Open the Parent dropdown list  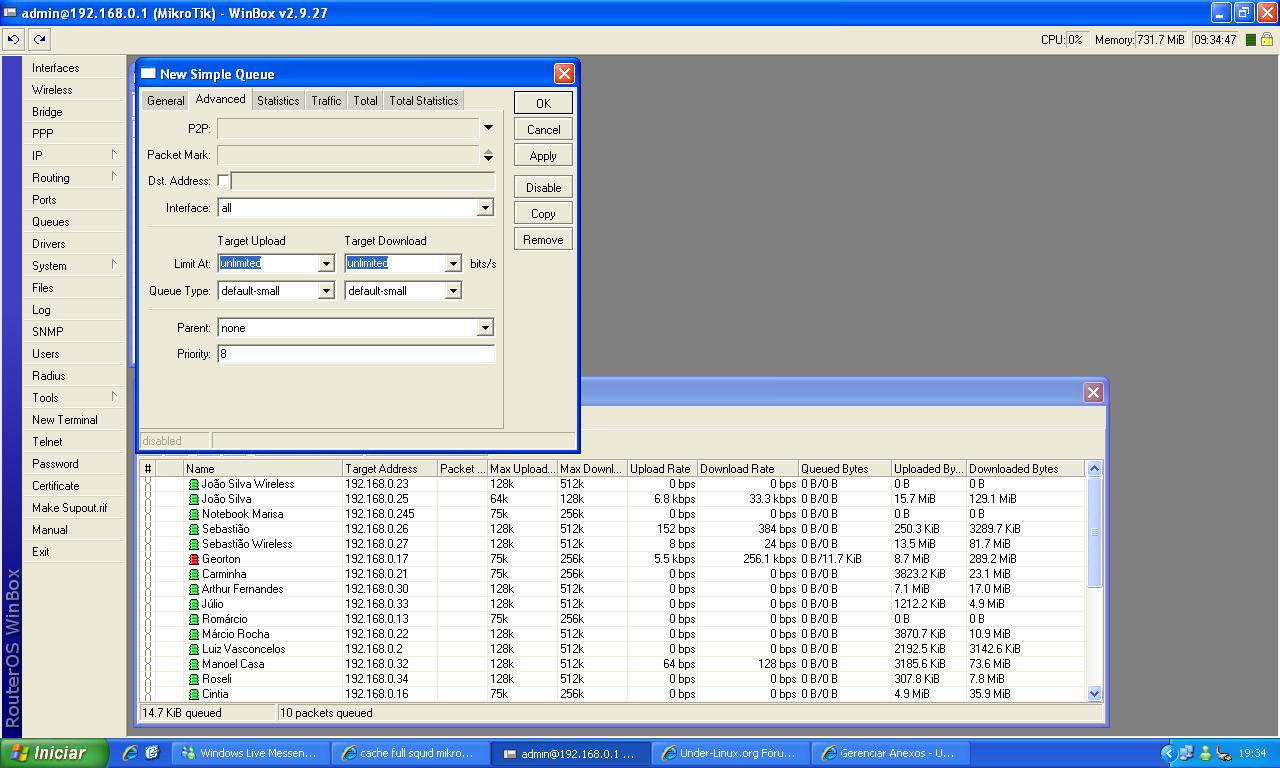(x=485, y=328)
